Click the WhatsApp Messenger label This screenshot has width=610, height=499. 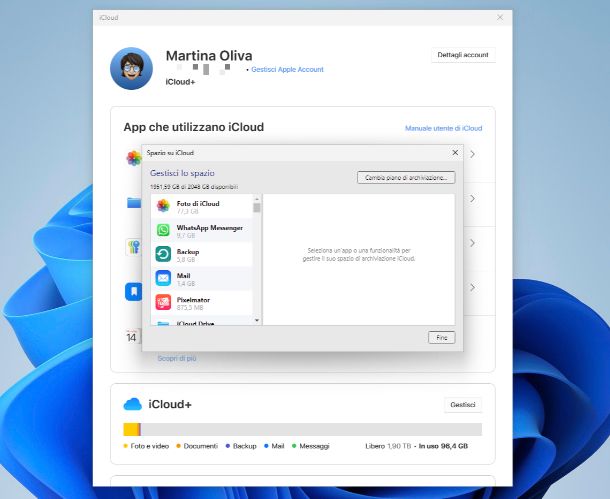pyautogui.click(x=209, y=228)
